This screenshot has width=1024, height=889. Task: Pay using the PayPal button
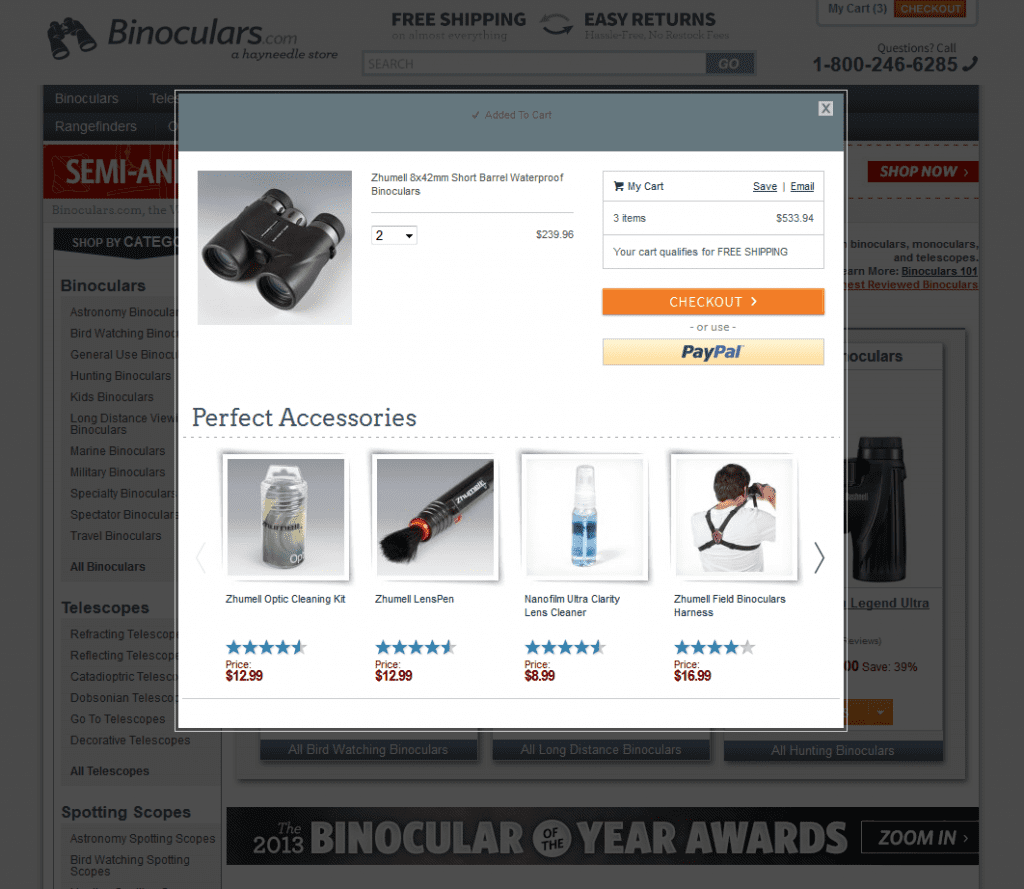pyautogui.click(x=712, y=352)
